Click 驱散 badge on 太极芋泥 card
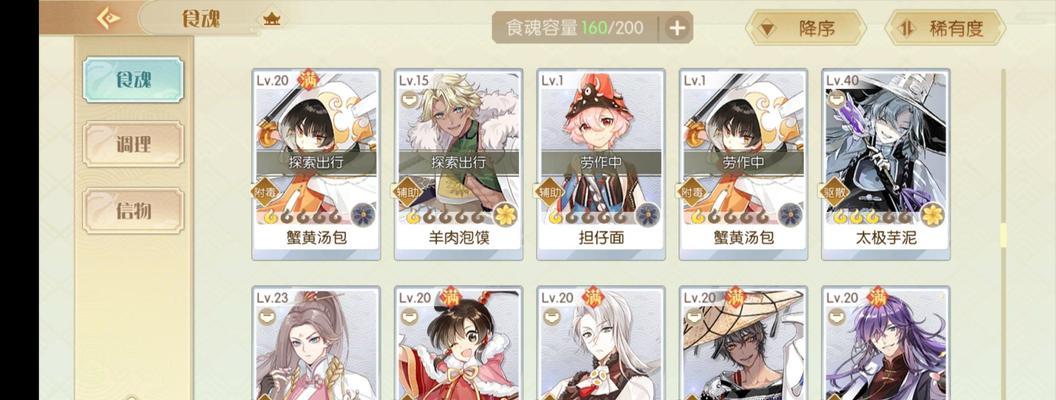The image size is (1056, 400). 834,191
